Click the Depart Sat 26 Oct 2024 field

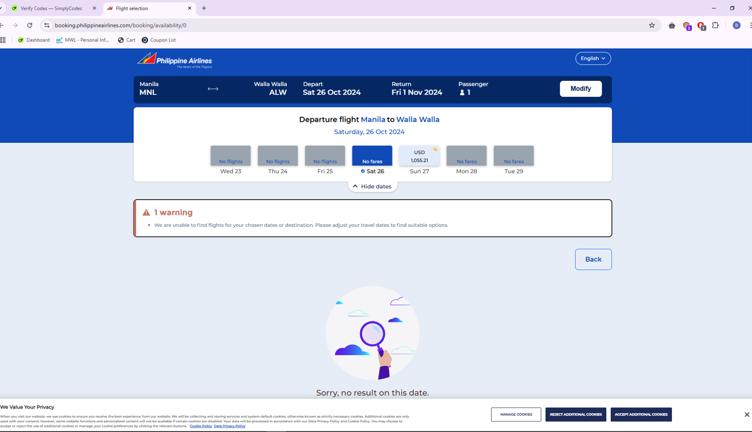[x=331, y=89]
